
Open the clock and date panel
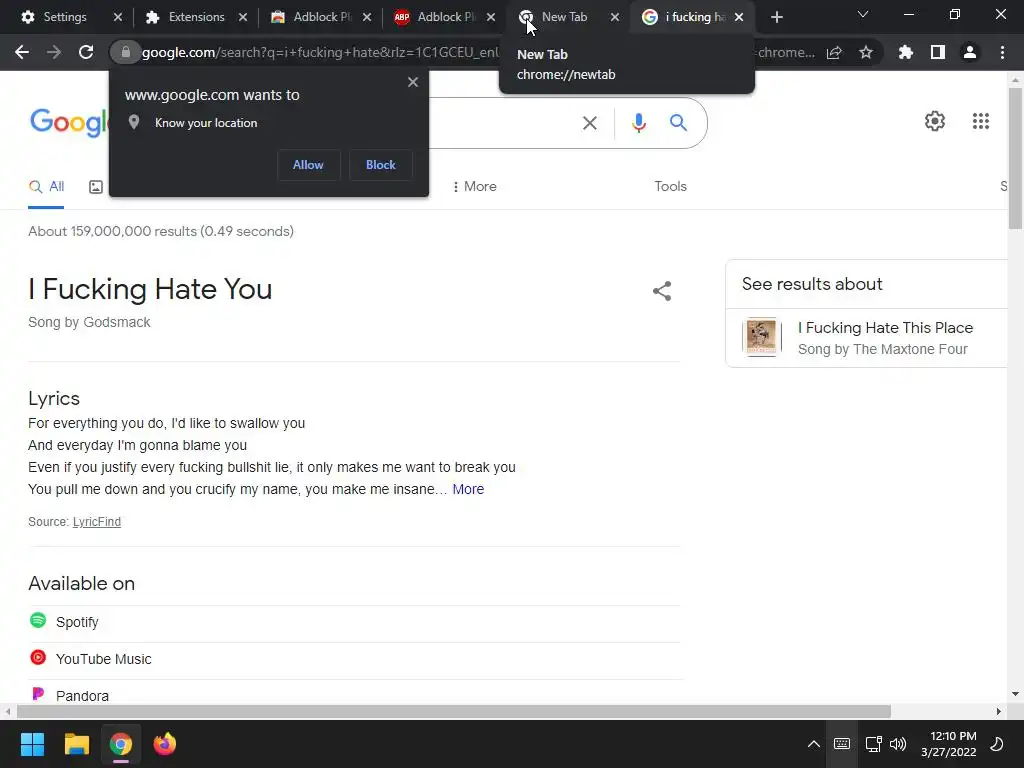point(949,744)
